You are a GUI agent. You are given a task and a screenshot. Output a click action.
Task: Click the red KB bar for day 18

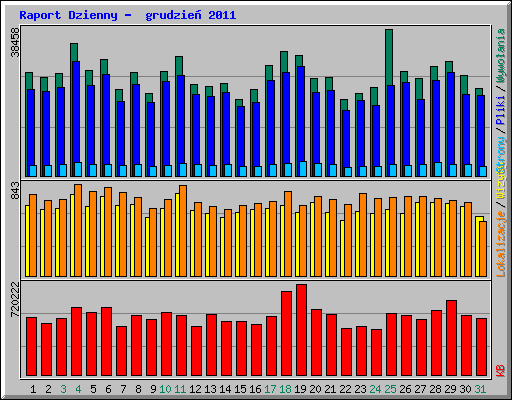coord(286,334)
